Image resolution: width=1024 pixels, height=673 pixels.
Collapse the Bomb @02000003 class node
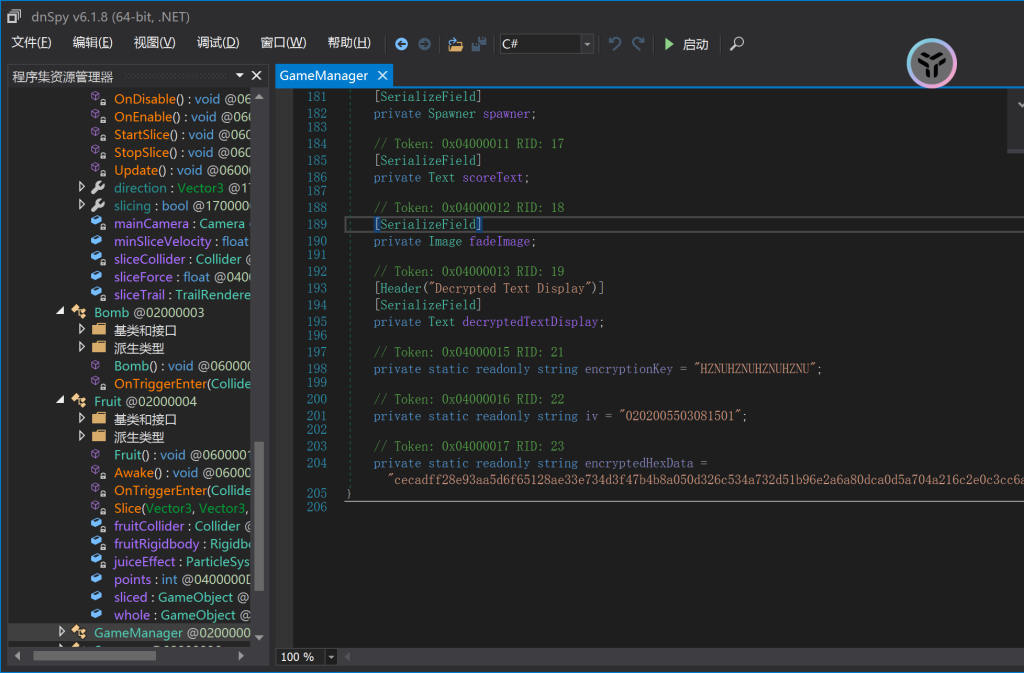(x=61, y=312)
